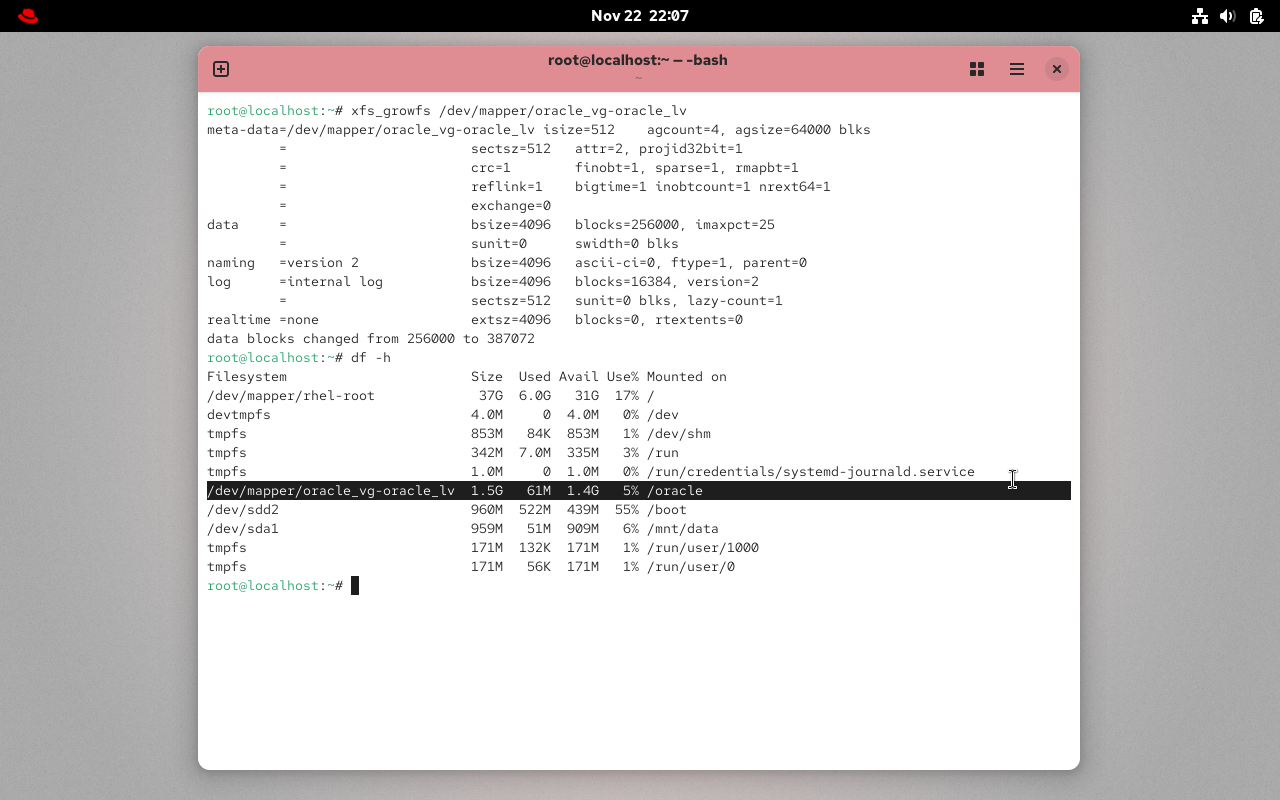Open a new terminal tab with the plus icon
The width and height of the screenshot is (1280, 800).
coord(220,69)
